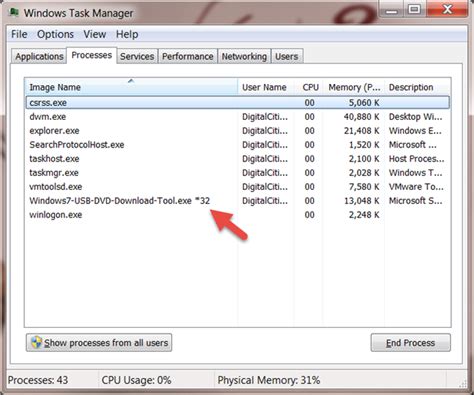
Task: Select Windows7-USB-DVD-Download-Tool.exe *32 process
Action: 238,201
